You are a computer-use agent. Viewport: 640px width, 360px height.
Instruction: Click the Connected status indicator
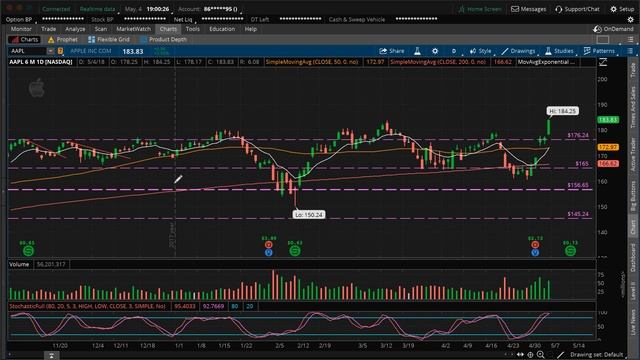[56, 9]
